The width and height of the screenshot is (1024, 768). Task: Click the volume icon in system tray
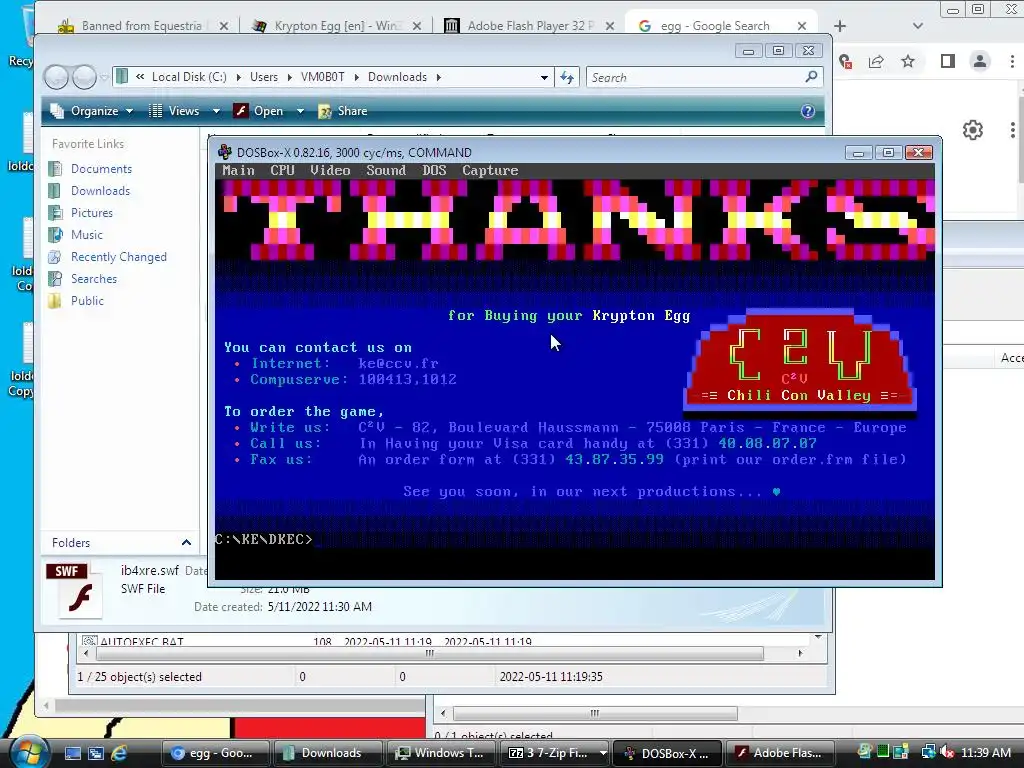coord(947,753)
